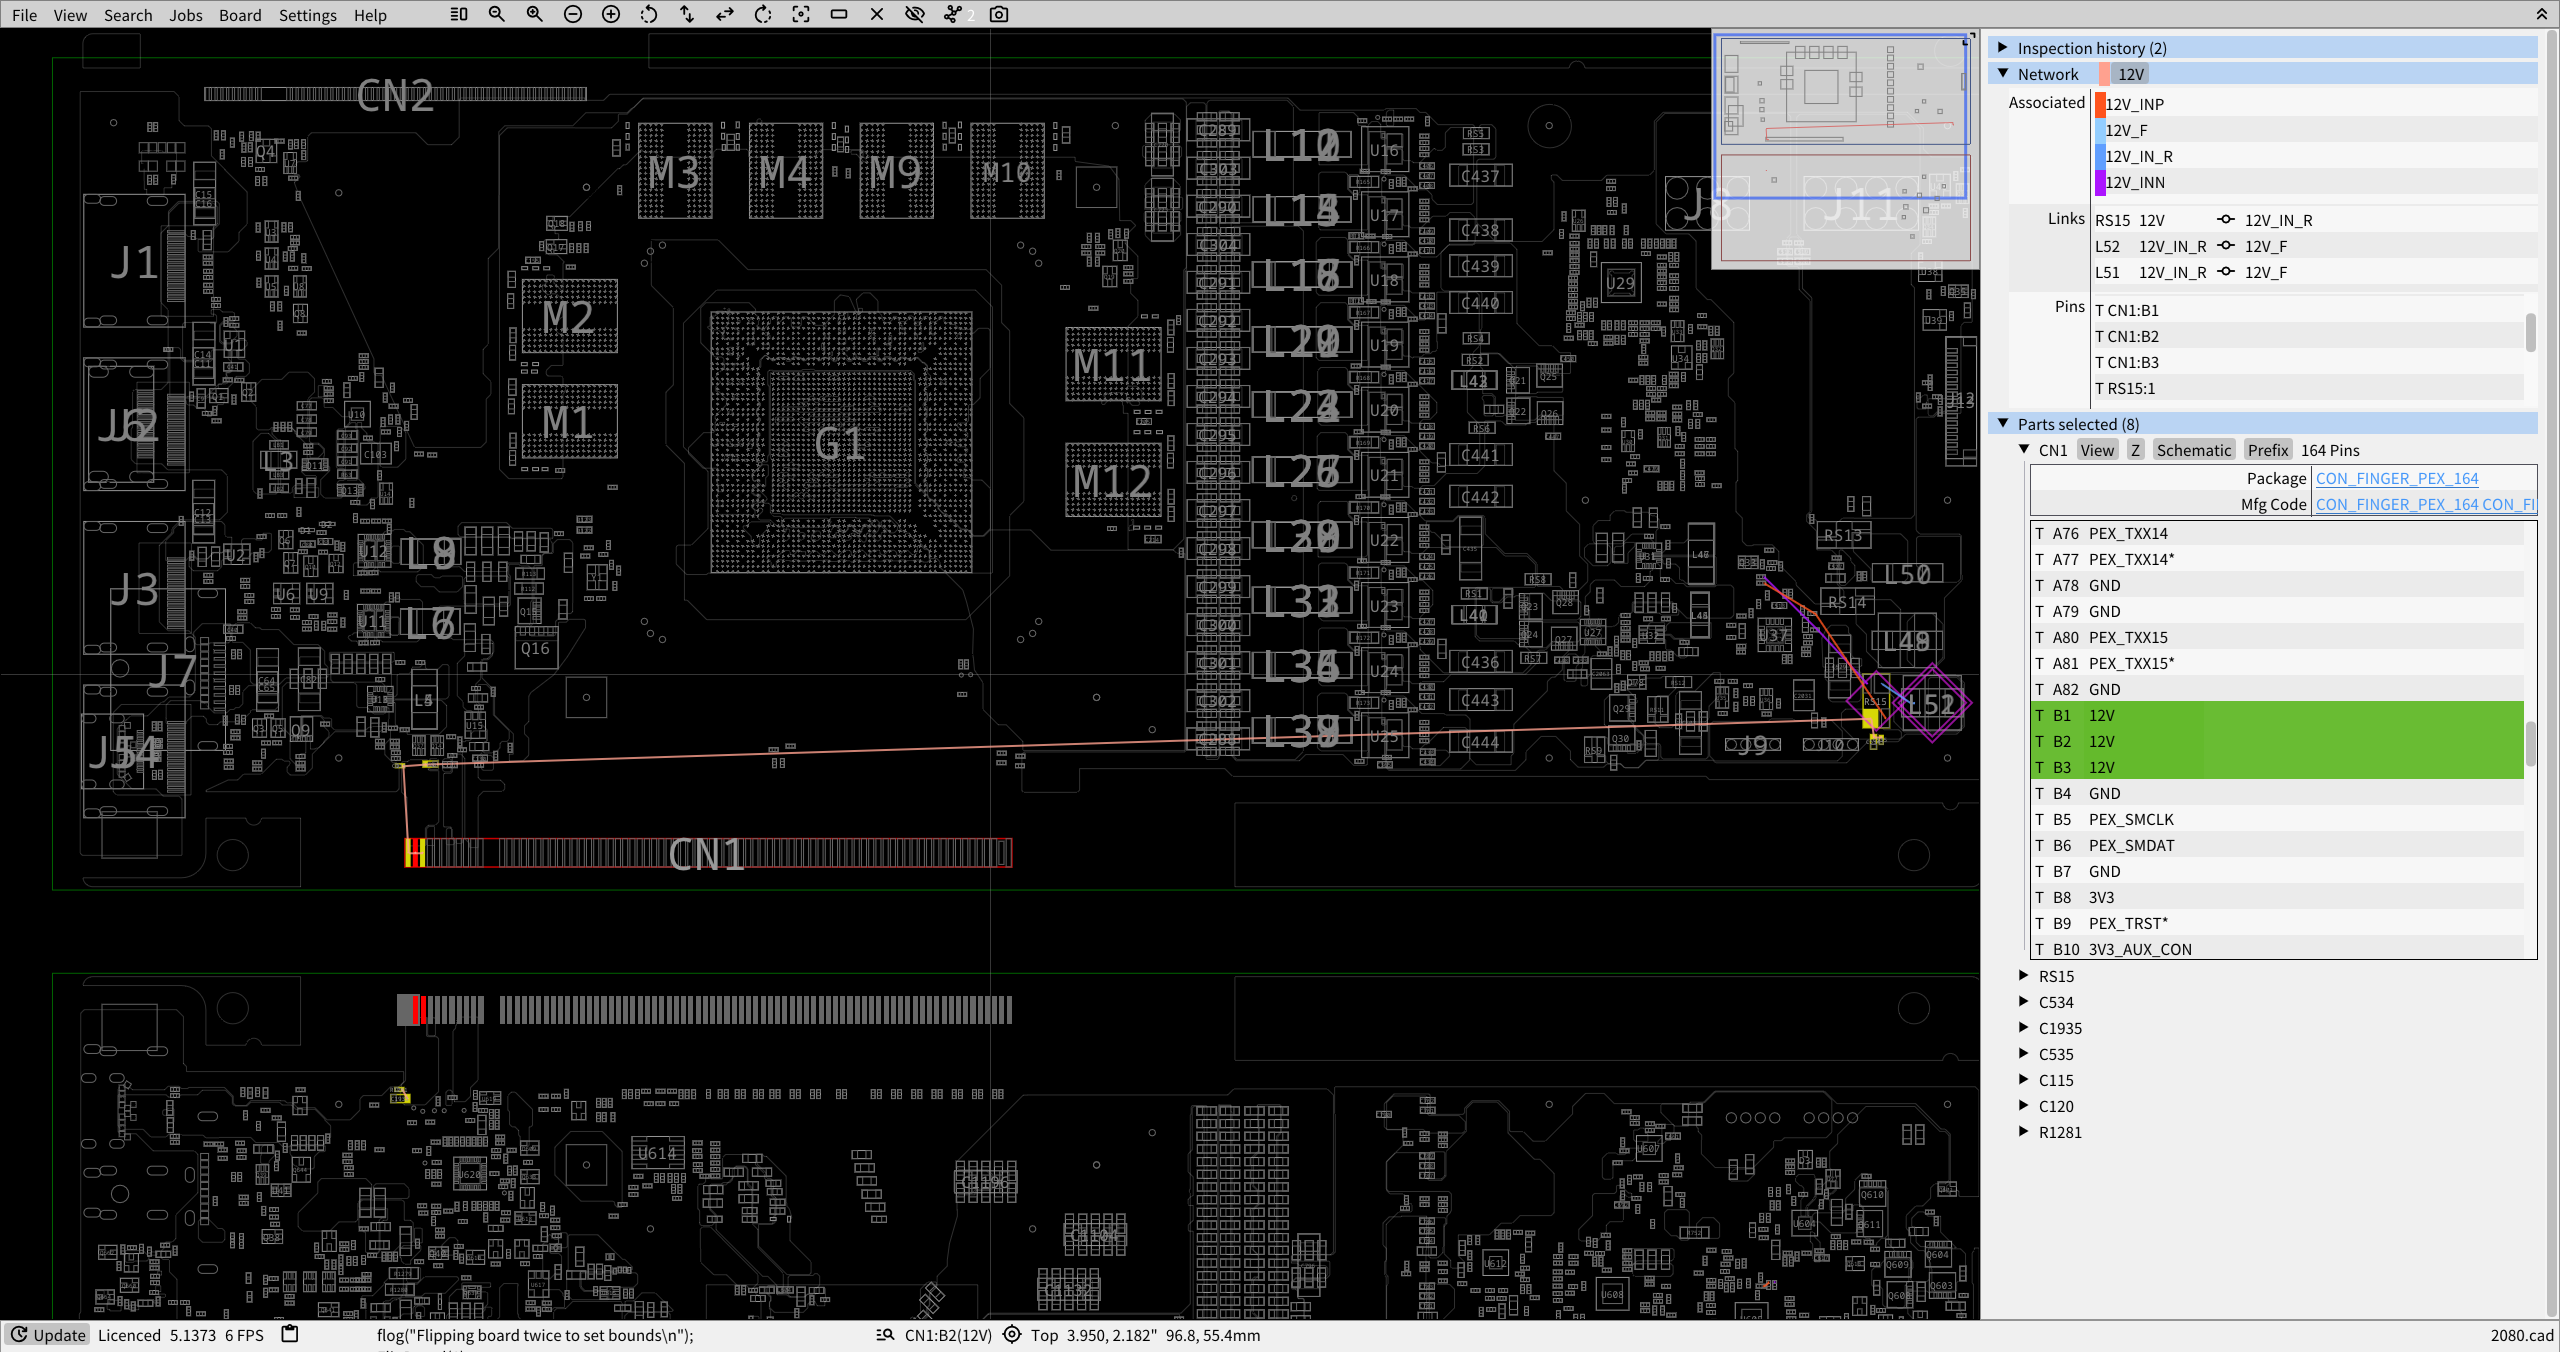The image size is (2560, 1352).
Task: Click the center-focus target icon
Action: pos(801,14)
